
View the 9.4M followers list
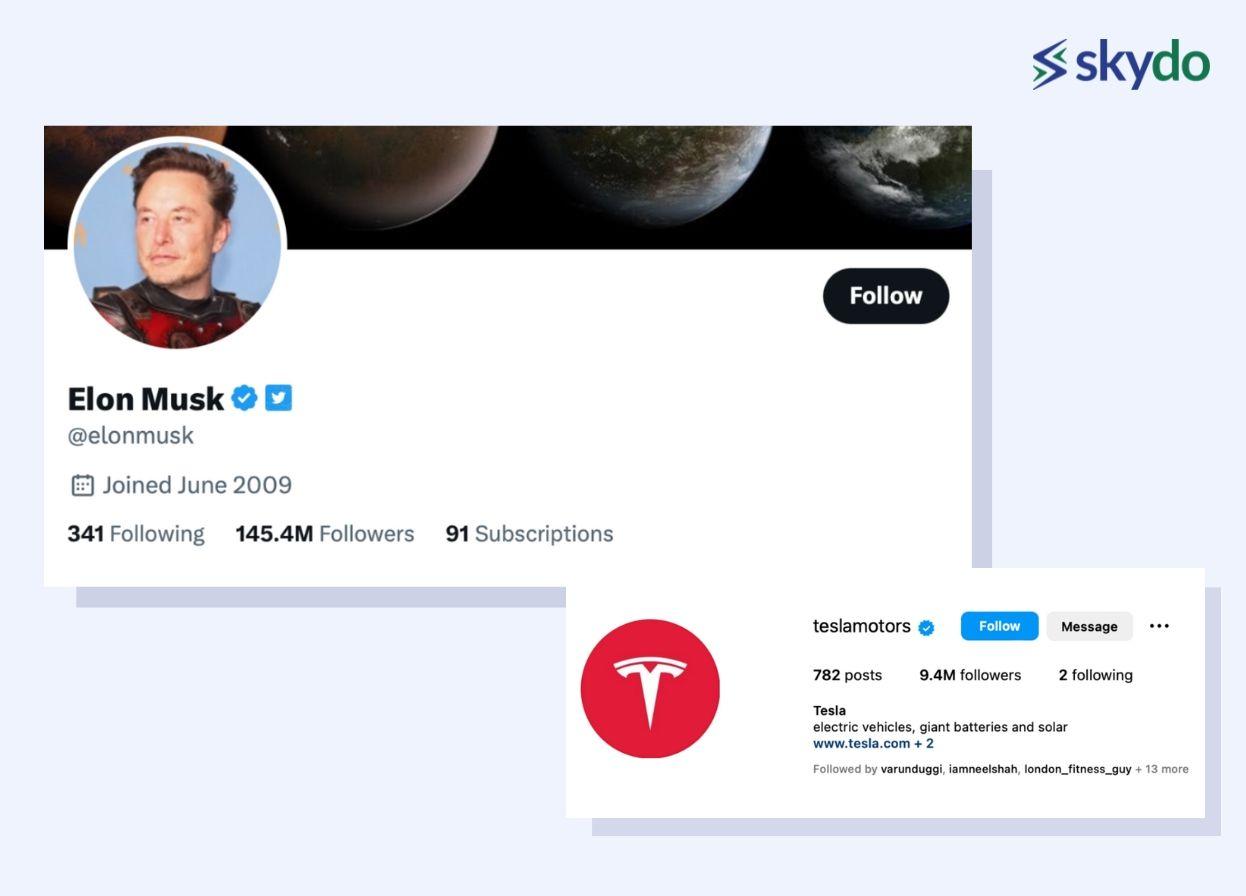pyautogui.click(x=970, y=675)
